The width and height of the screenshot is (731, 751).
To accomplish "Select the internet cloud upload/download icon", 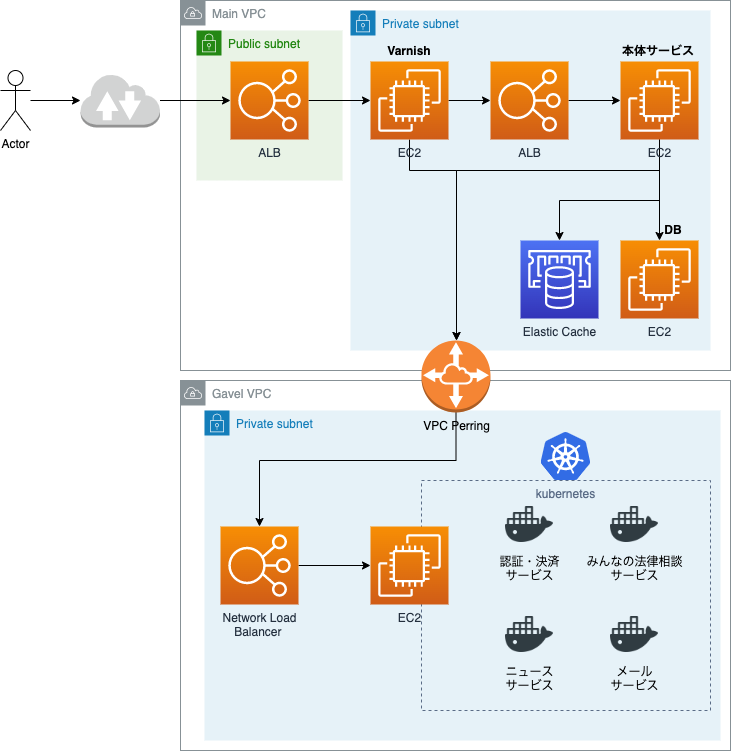I will 120,101.
